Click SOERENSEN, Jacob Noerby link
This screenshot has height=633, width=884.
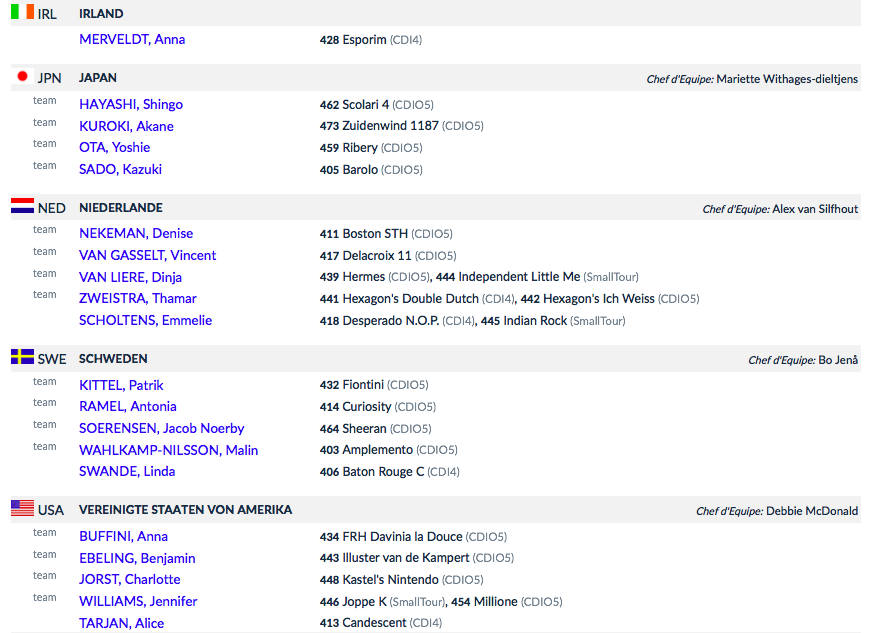(162, 428)
